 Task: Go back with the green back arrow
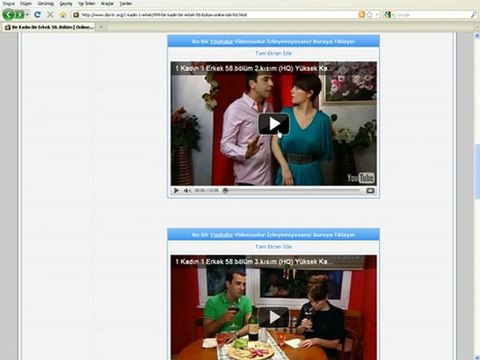click(8, 14)
